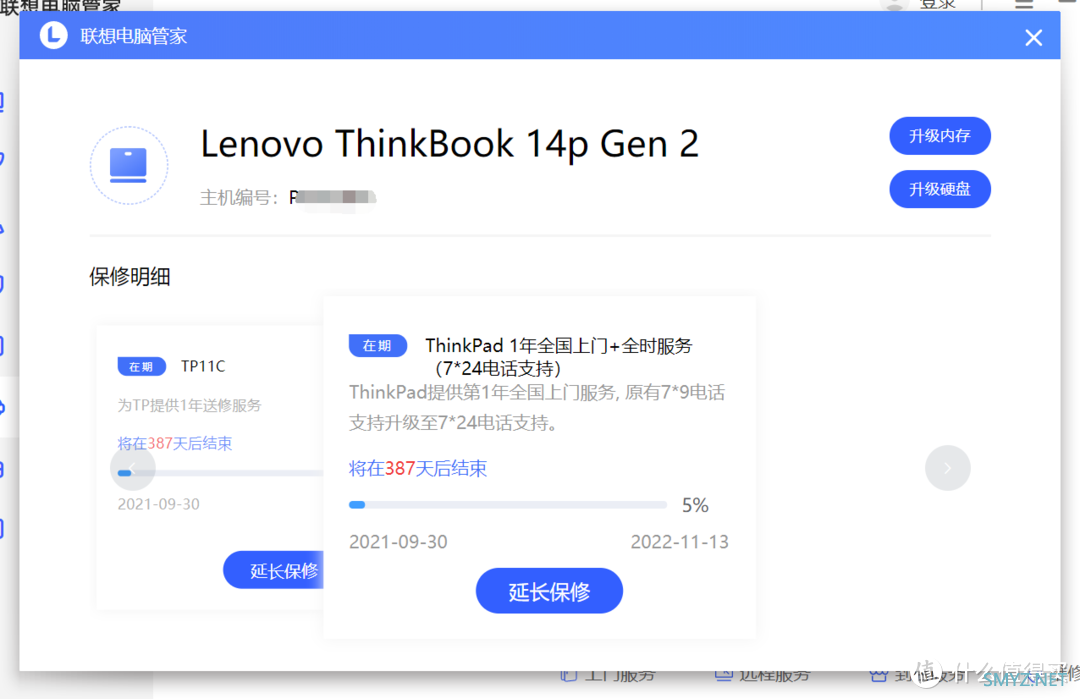Select the title Lenovo ThinkBook 14p Gen 2
Screen dimensions: 1080x699
pos(450,144)
